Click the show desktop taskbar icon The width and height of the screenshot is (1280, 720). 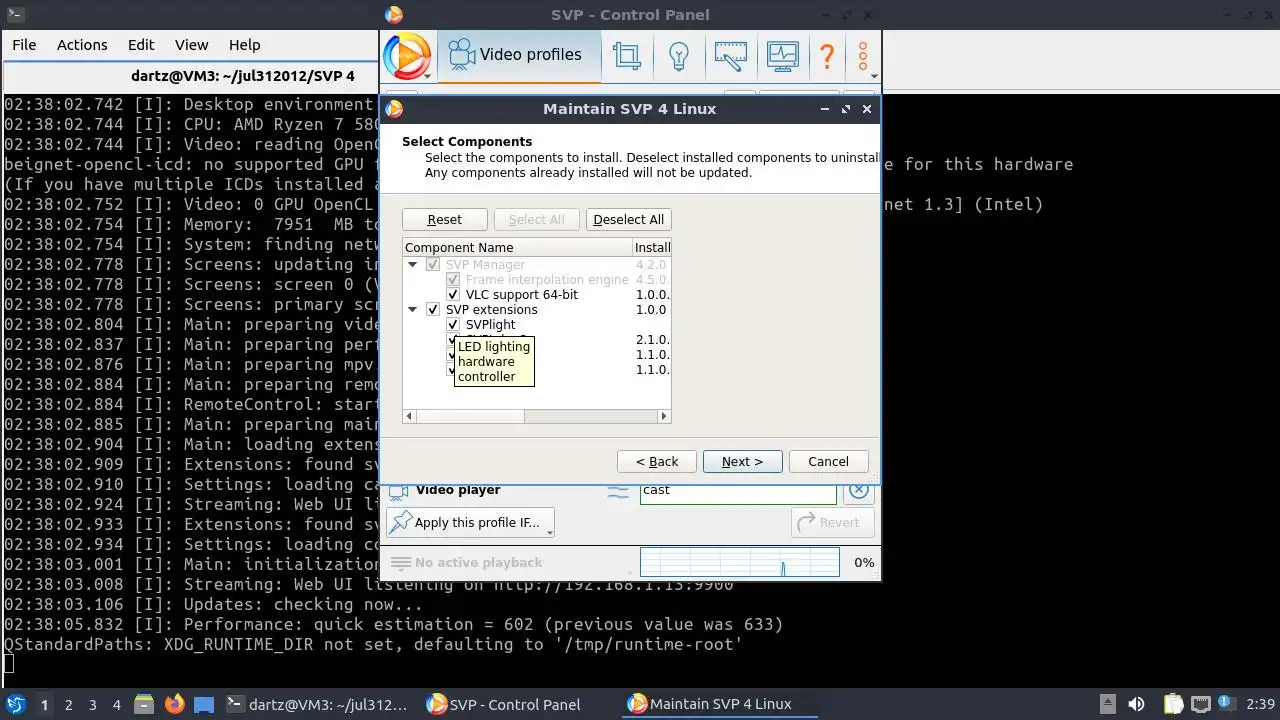(204, 704)
